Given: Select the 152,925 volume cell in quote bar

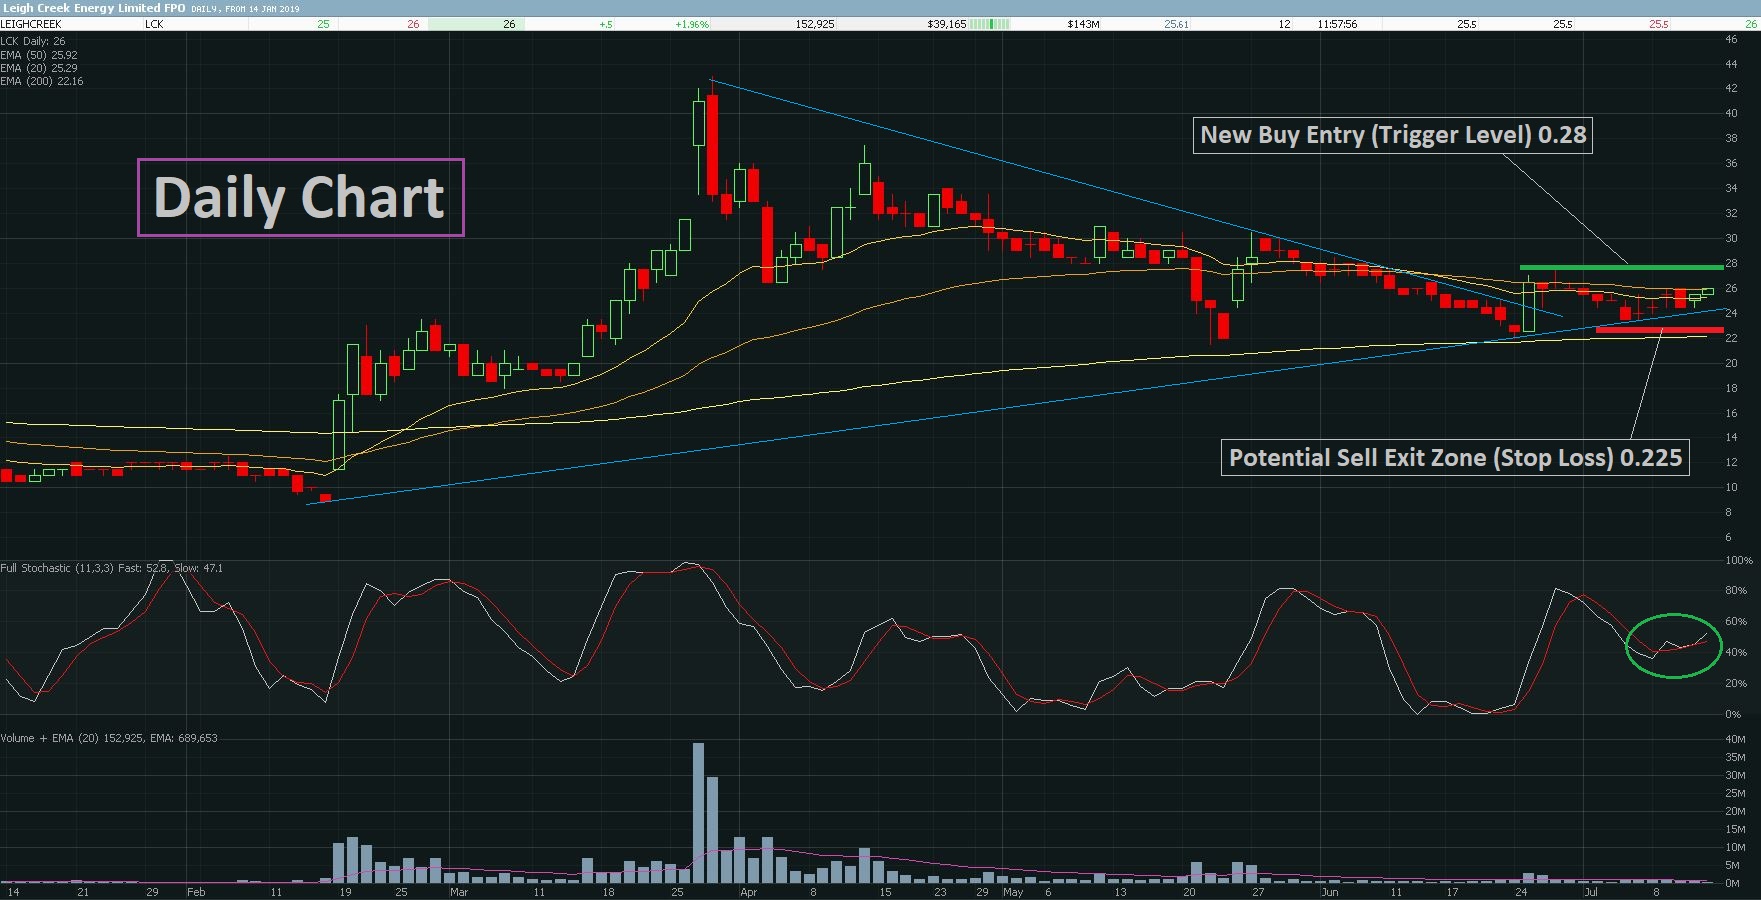Looking at the screenshot, I should (815, 24).
